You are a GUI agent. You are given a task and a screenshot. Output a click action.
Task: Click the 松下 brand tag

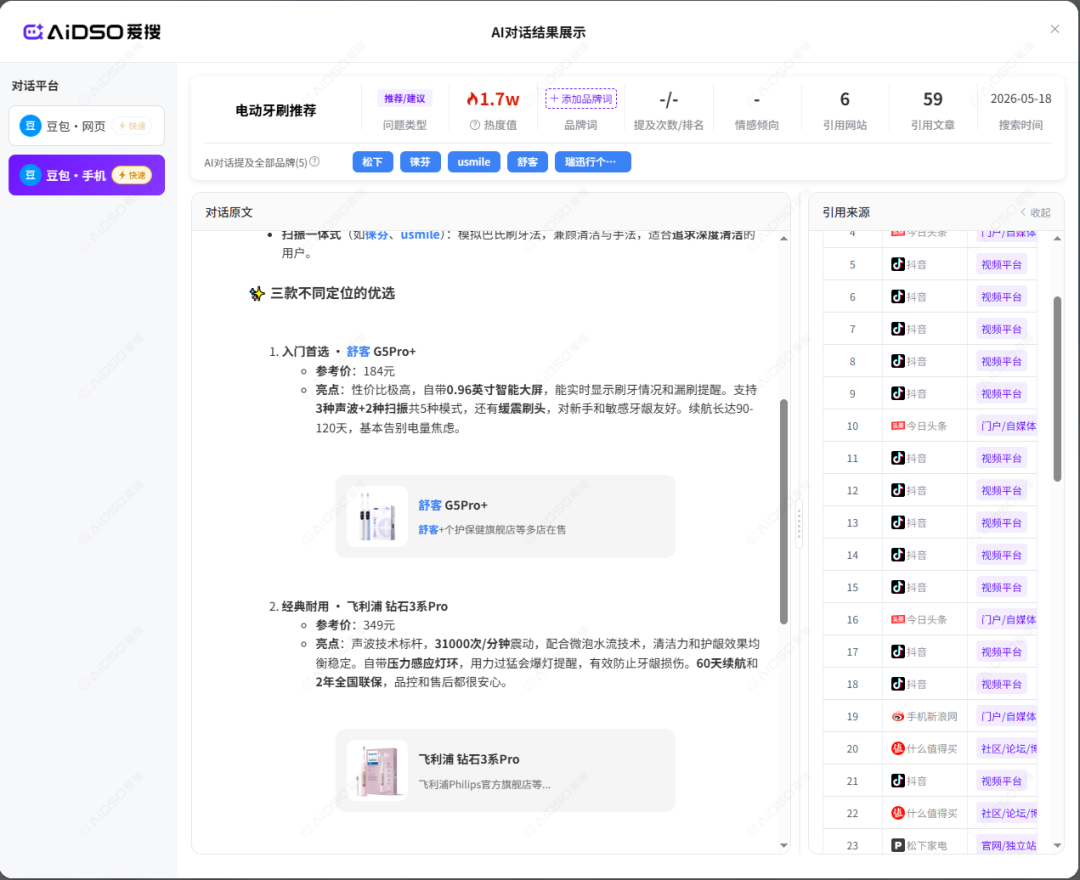pos(373,162)
